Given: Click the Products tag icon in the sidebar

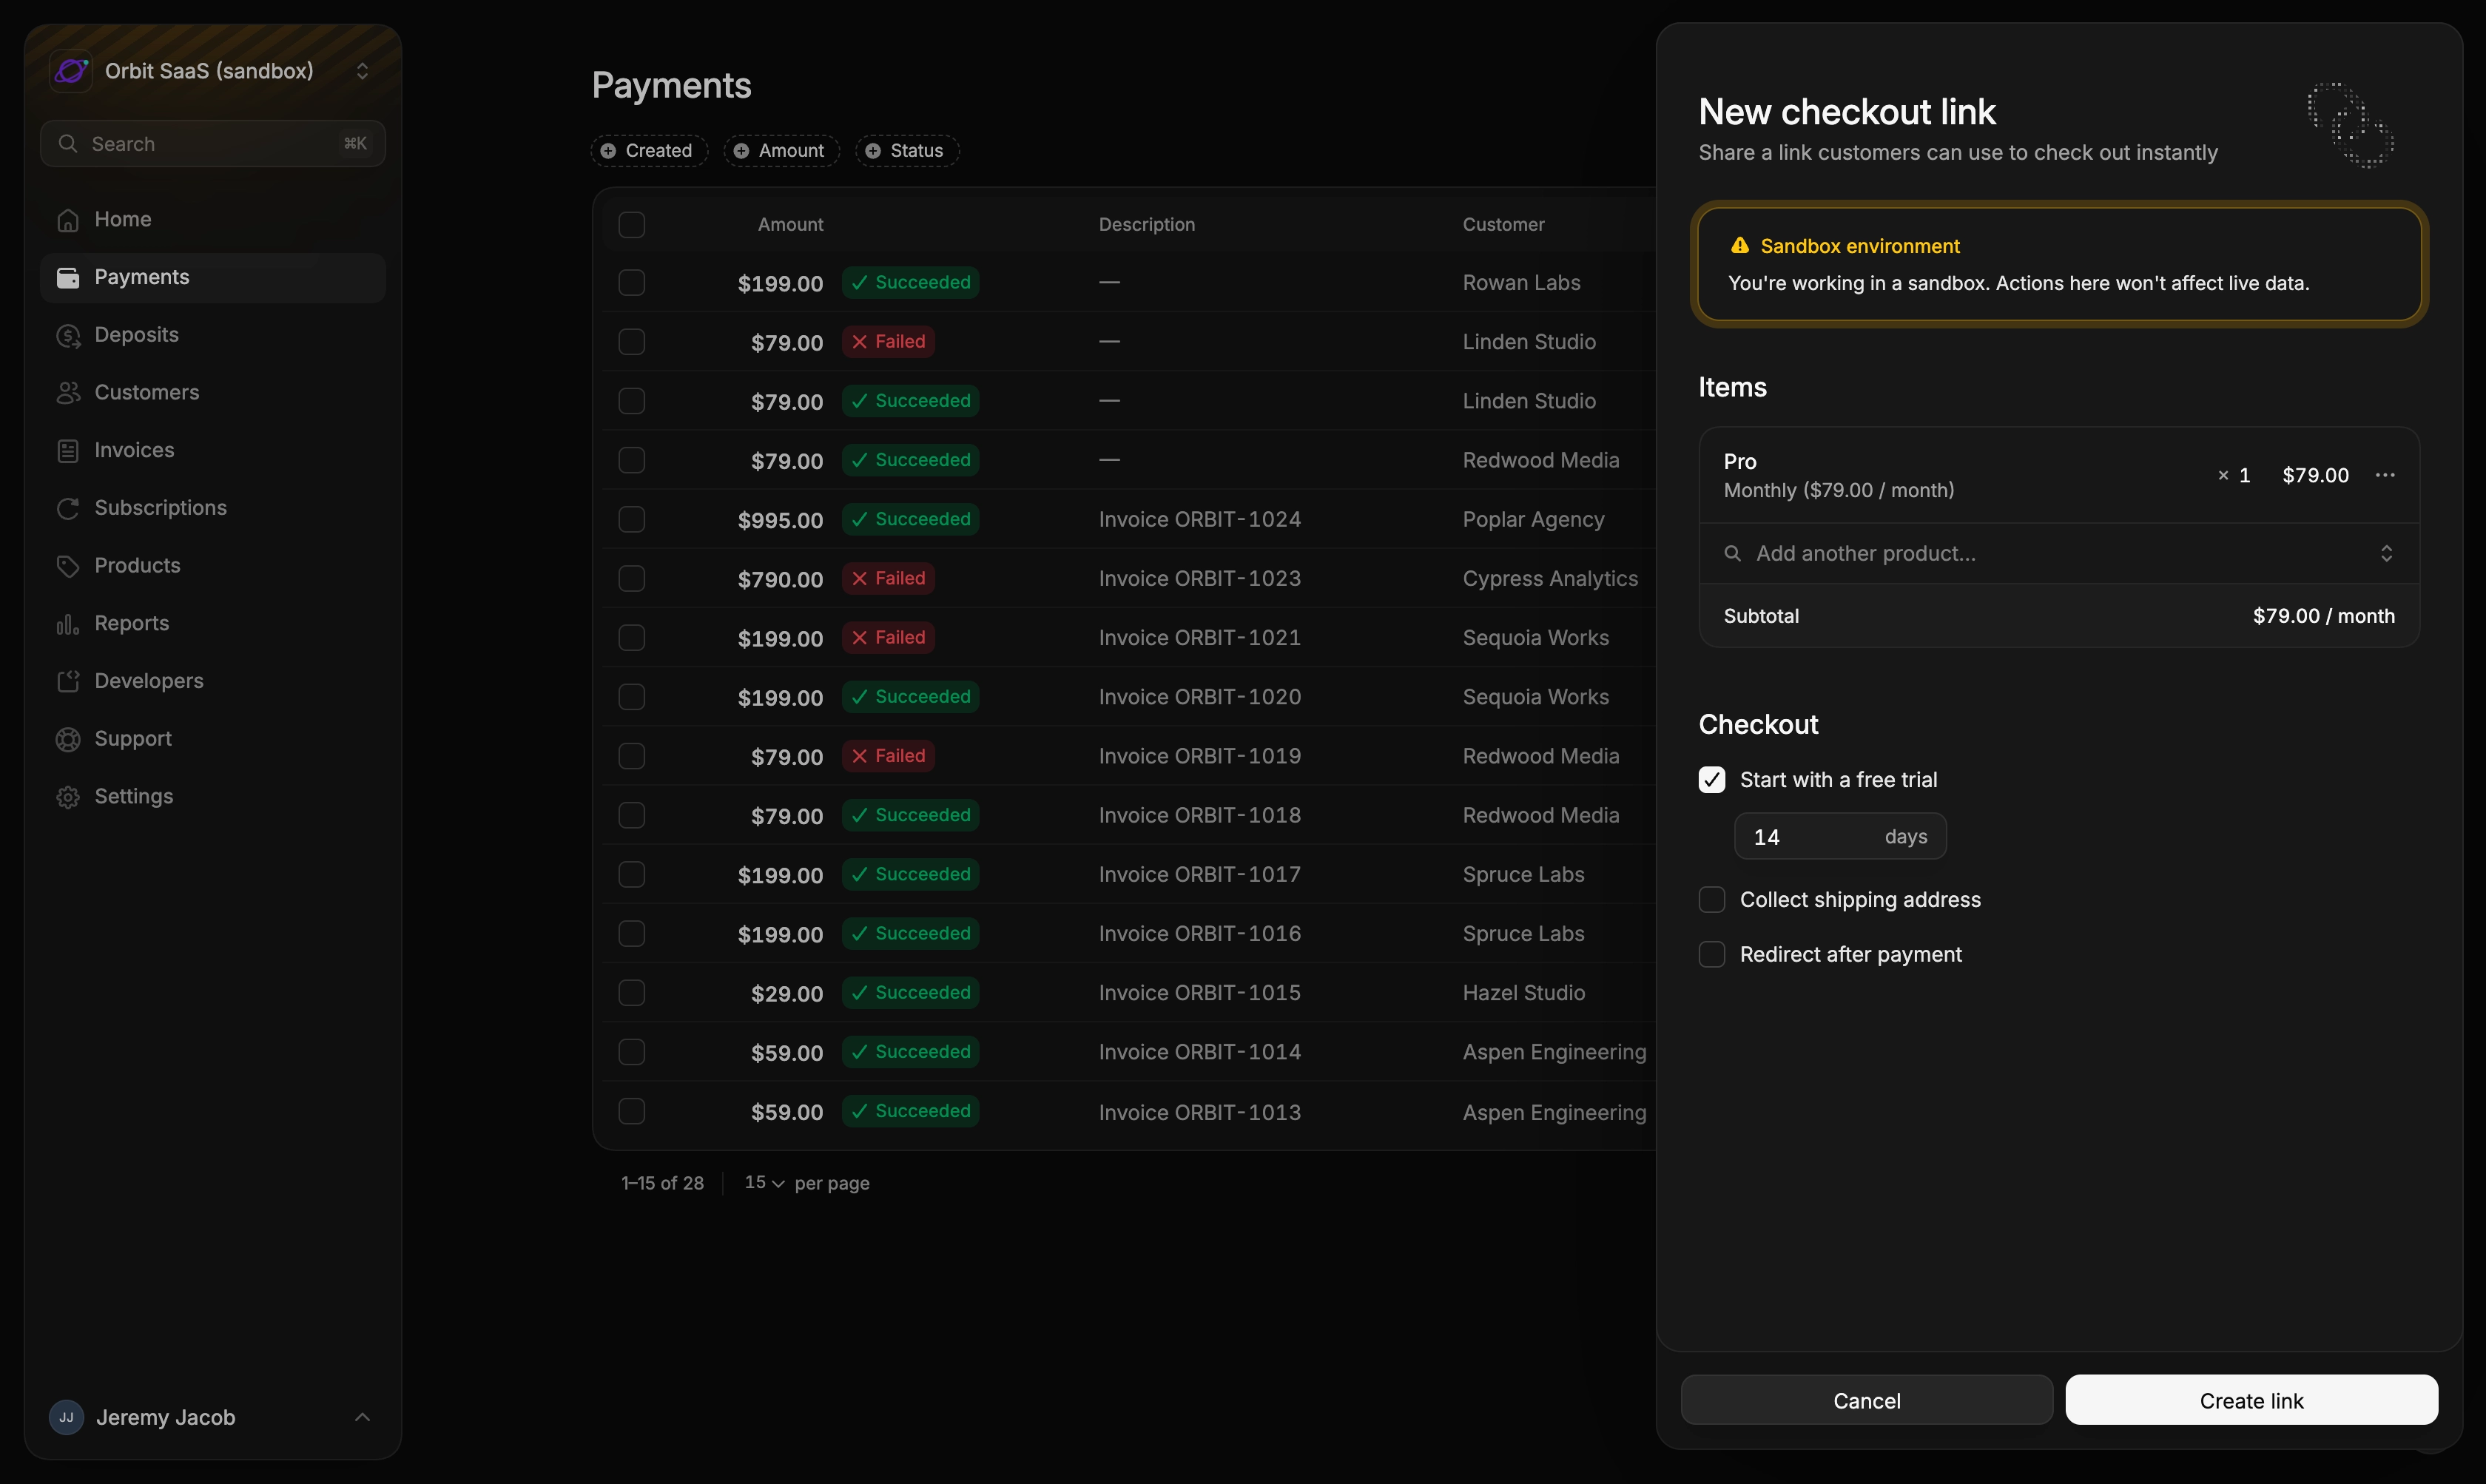Looking at the screenshot, I should [68, 566].
